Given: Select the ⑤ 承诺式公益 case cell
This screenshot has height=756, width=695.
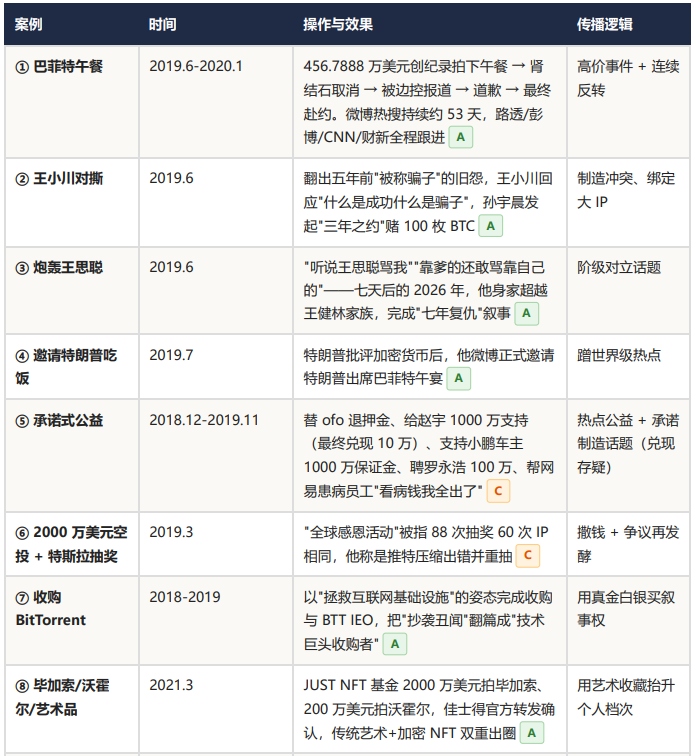Looking at the screenshot, I should [x=72, y=456].
